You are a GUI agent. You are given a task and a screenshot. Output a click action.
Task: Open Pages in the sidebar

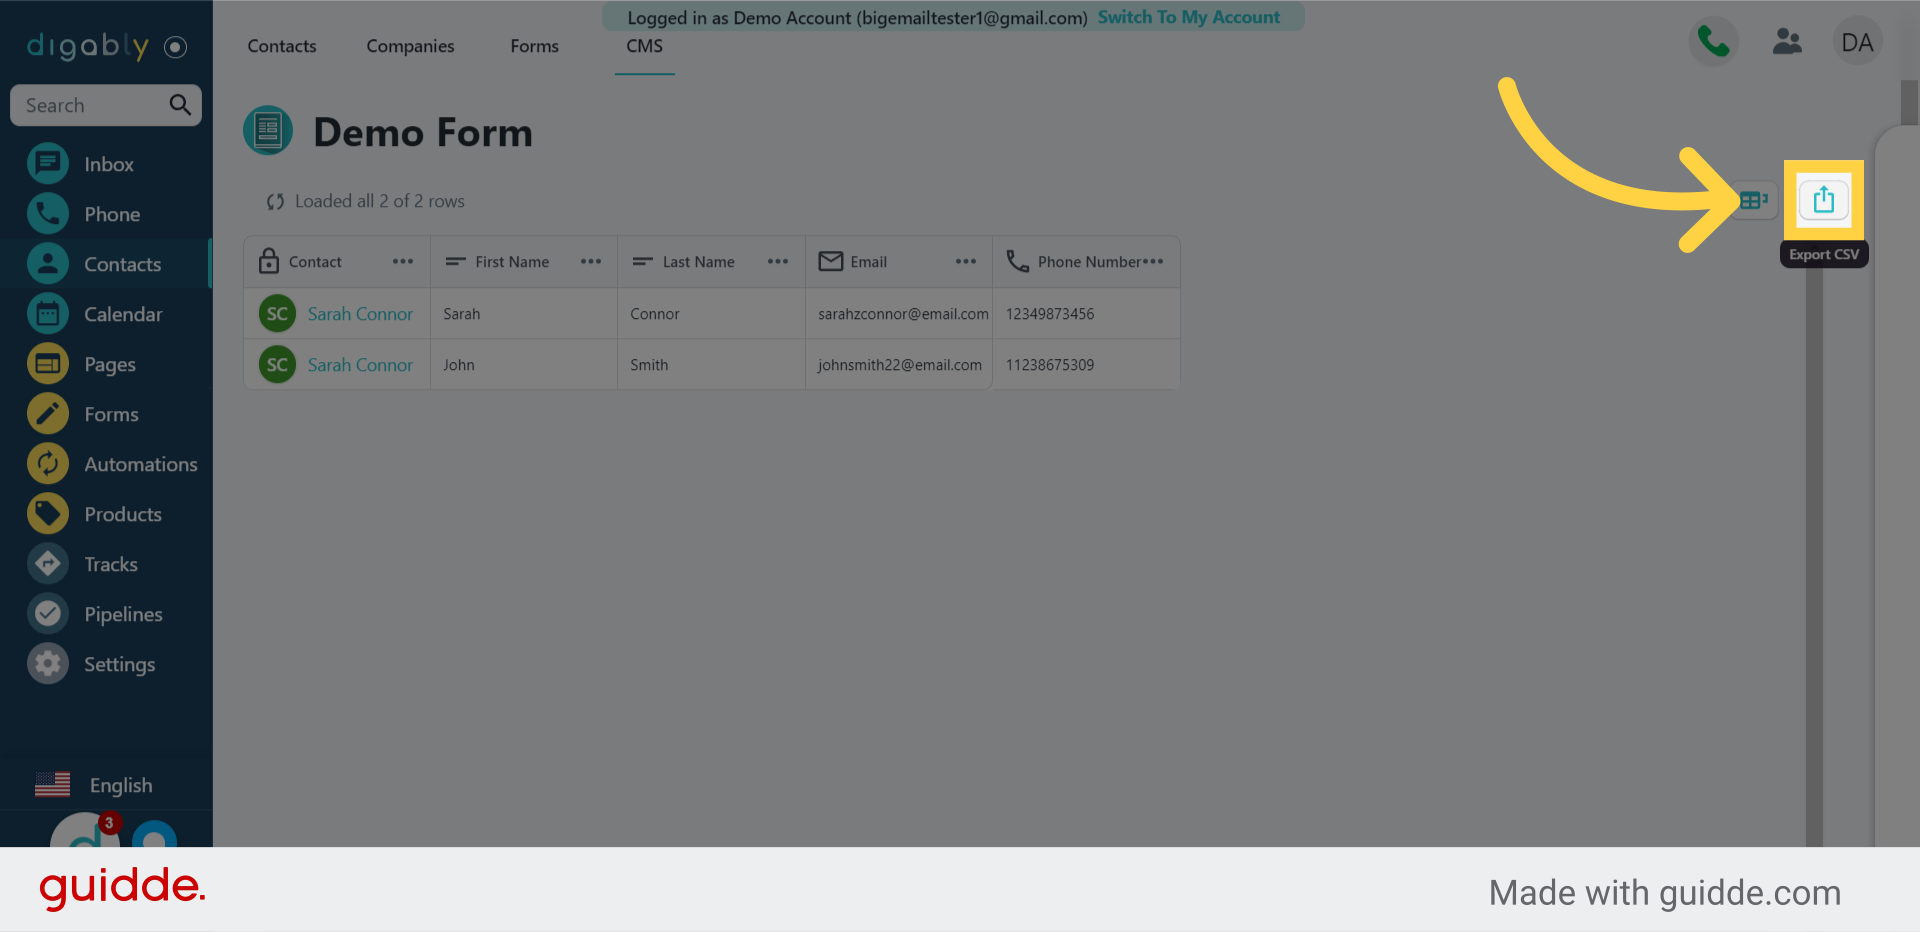click(106, 364)
